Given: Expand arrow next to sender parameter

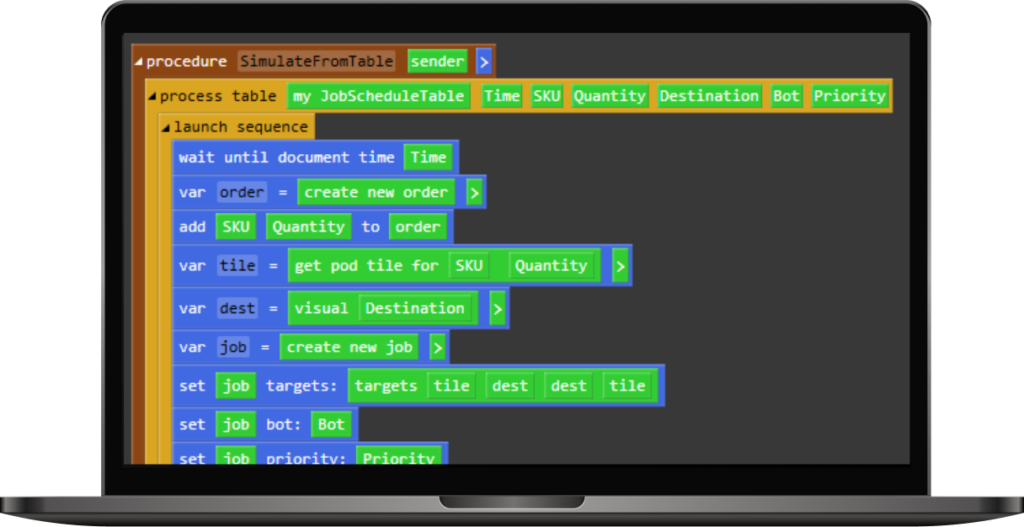Looking at the screenshot, I should [x=484, y=62].
